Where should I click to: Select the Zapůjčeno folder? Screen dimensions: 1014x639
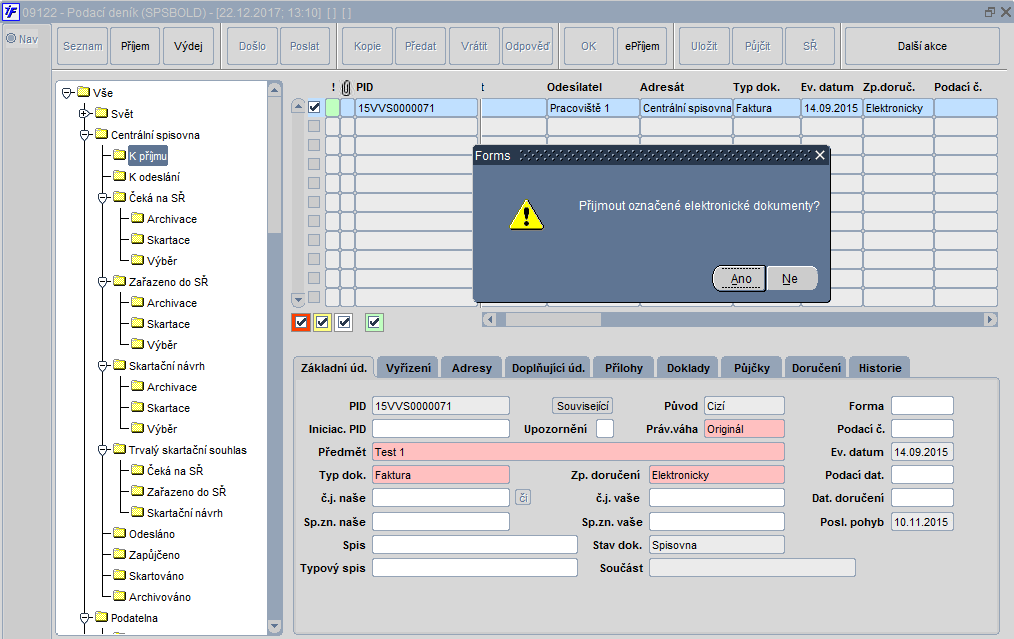(154, 555)
